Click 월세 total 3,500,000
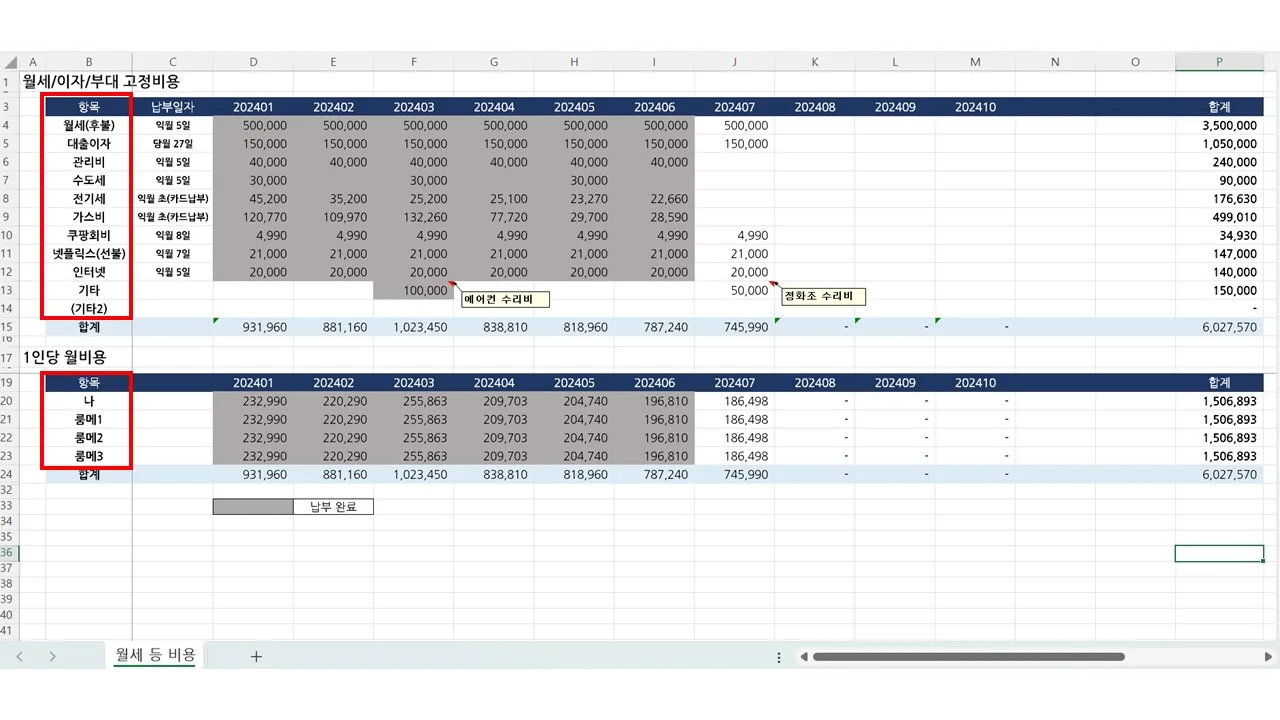 [x=1219, y=126]
